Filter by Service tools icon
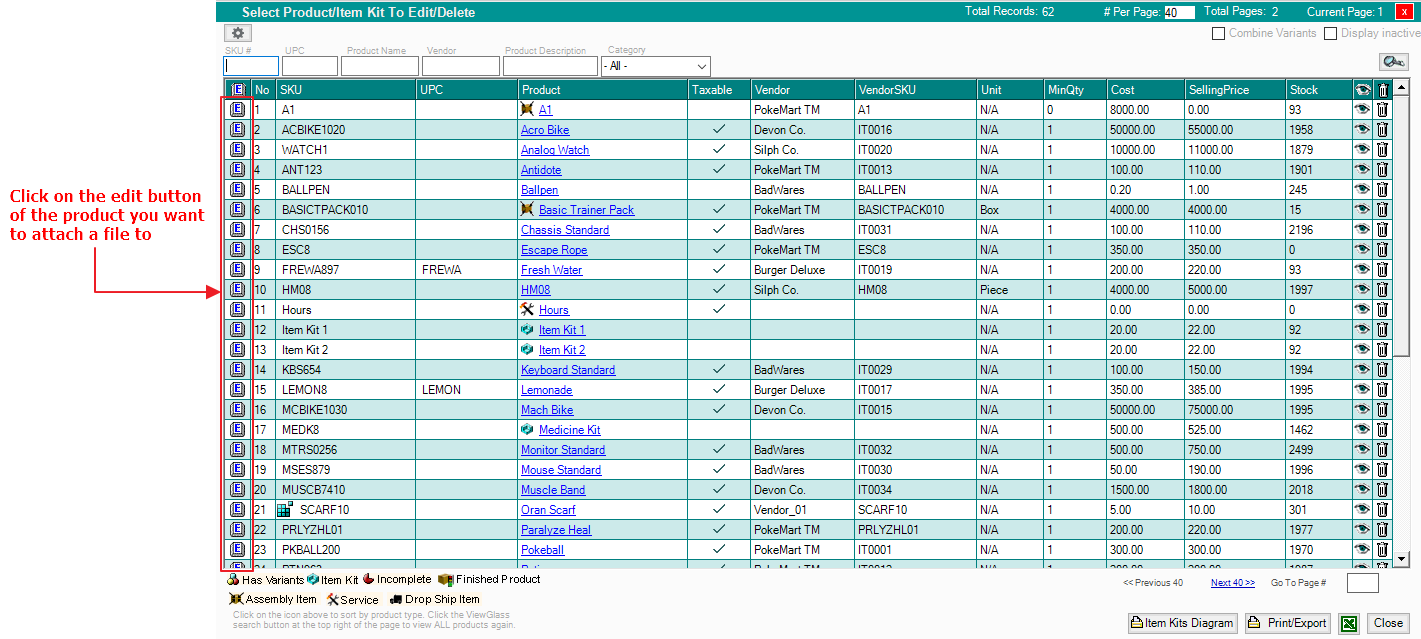Screen dimensions: 1421x639 [x=333, y=600]
